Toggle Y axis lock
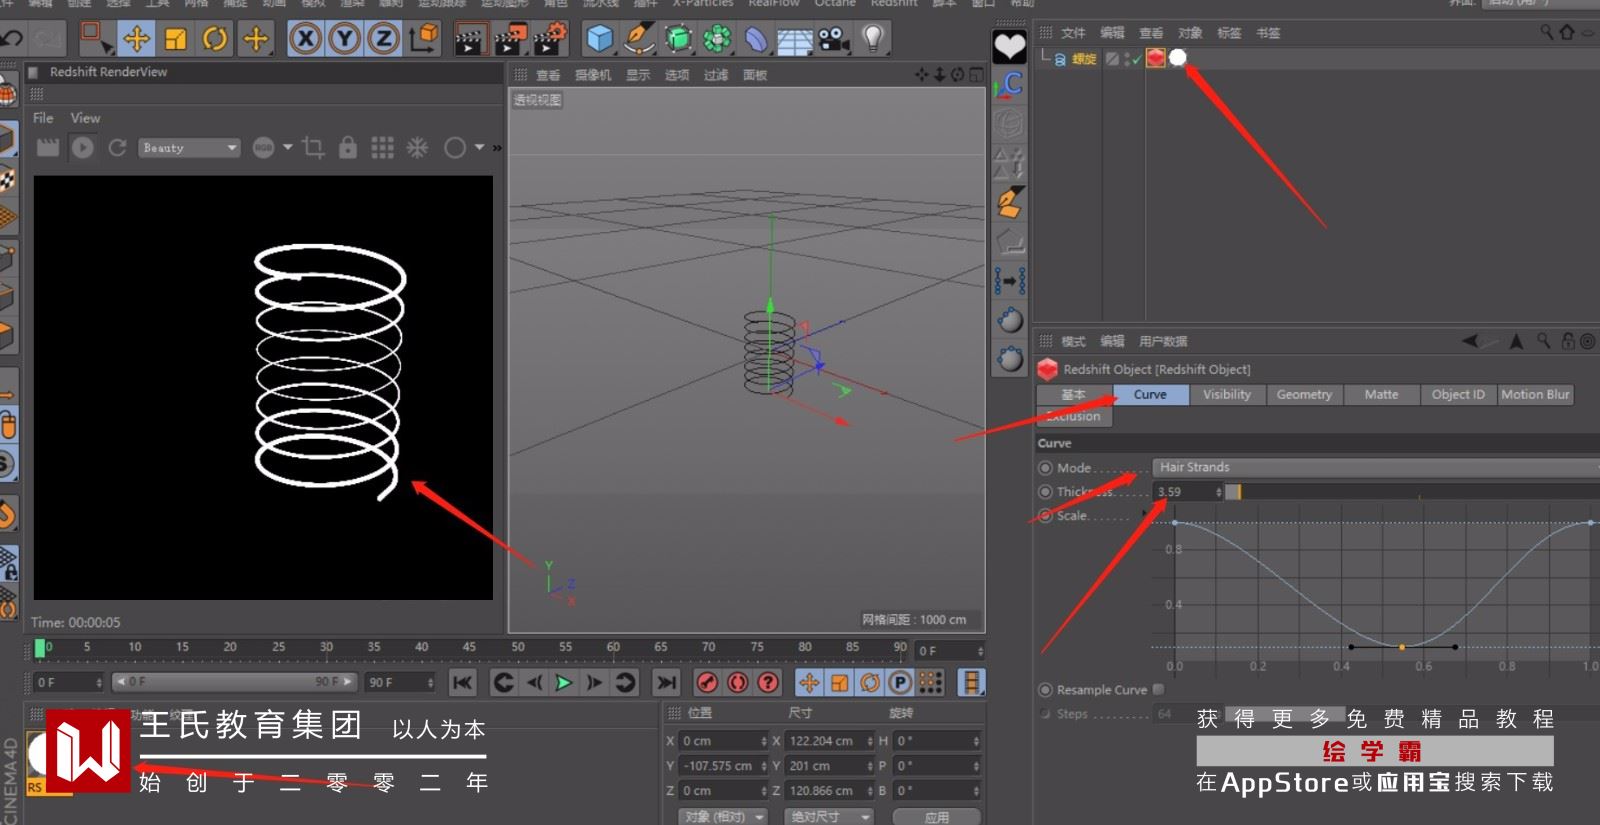1600x825 pixels. pos(345,39)
